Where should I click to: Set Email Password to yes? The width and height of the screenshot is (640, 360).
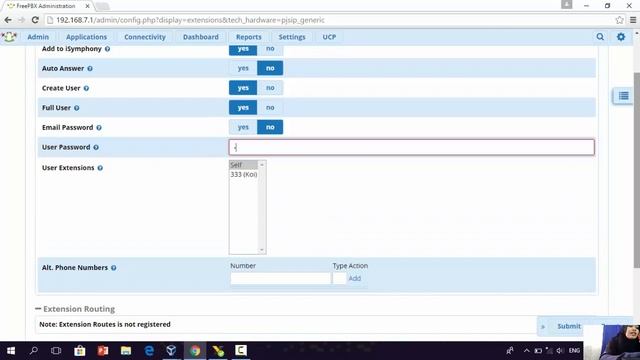pos(243,127)
